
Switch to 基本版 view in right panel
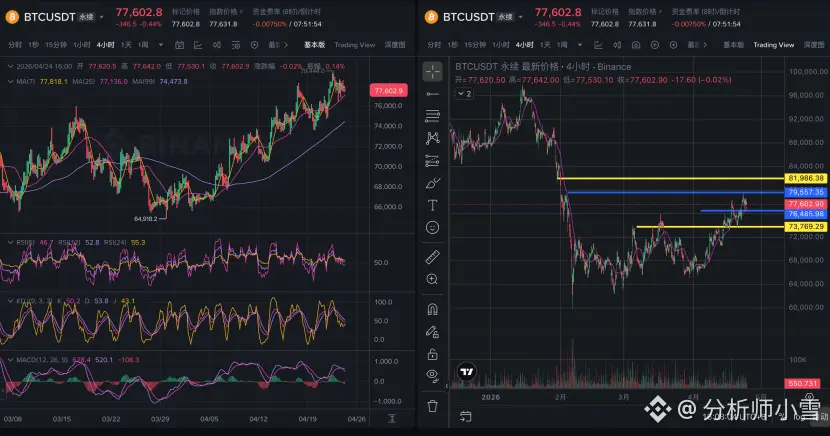pos(734,45)
